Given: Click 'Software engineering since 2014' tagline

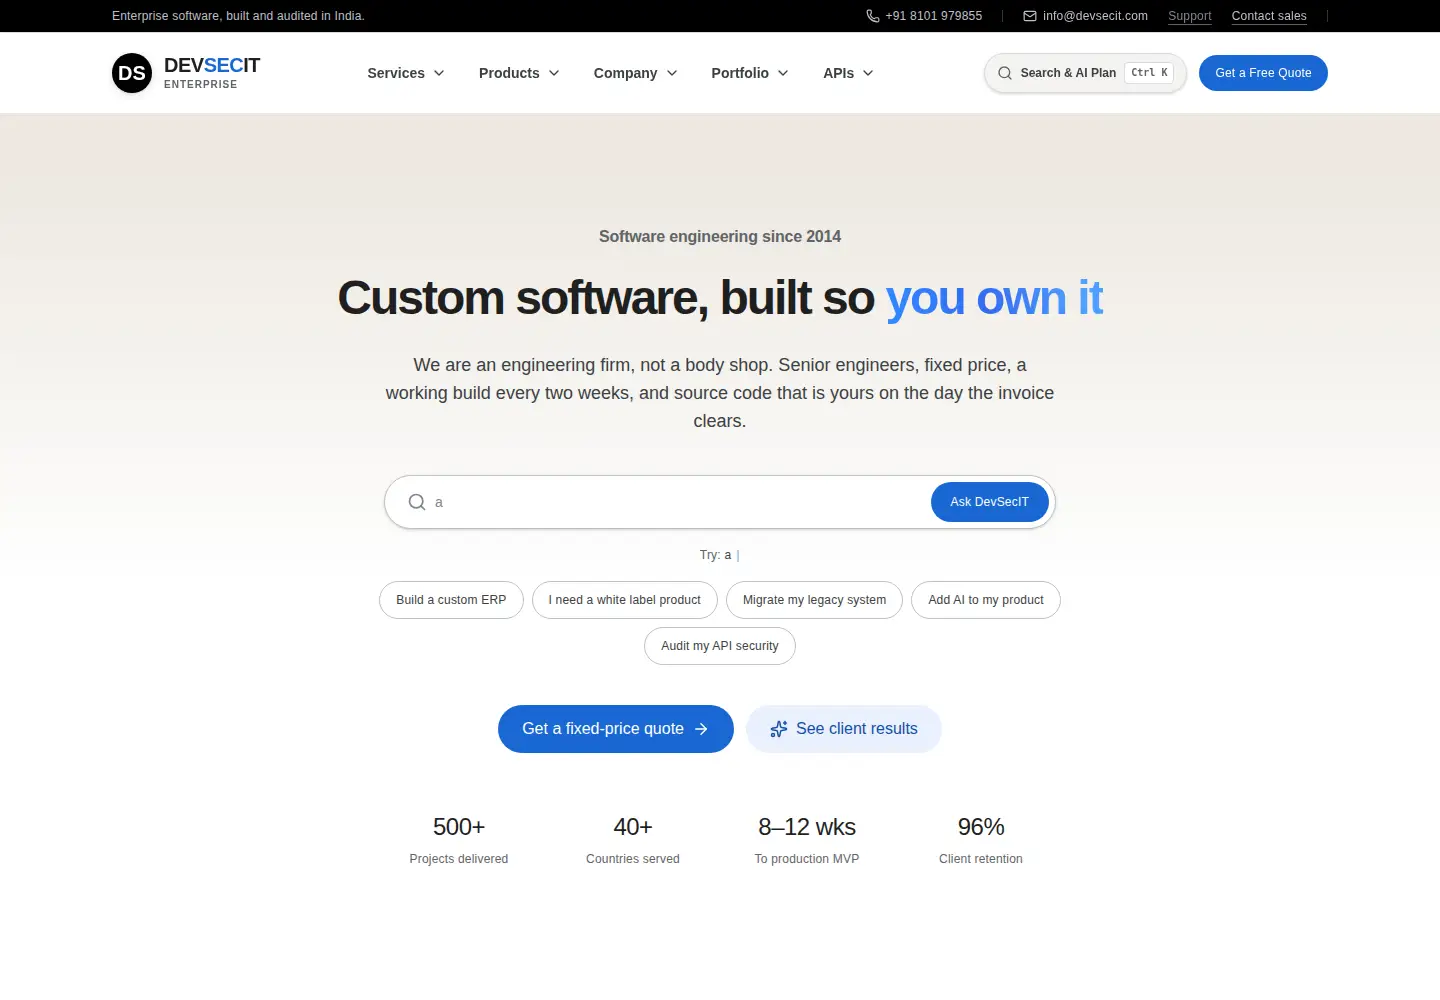Looking at the screenshot, I should tap(720, 237).
